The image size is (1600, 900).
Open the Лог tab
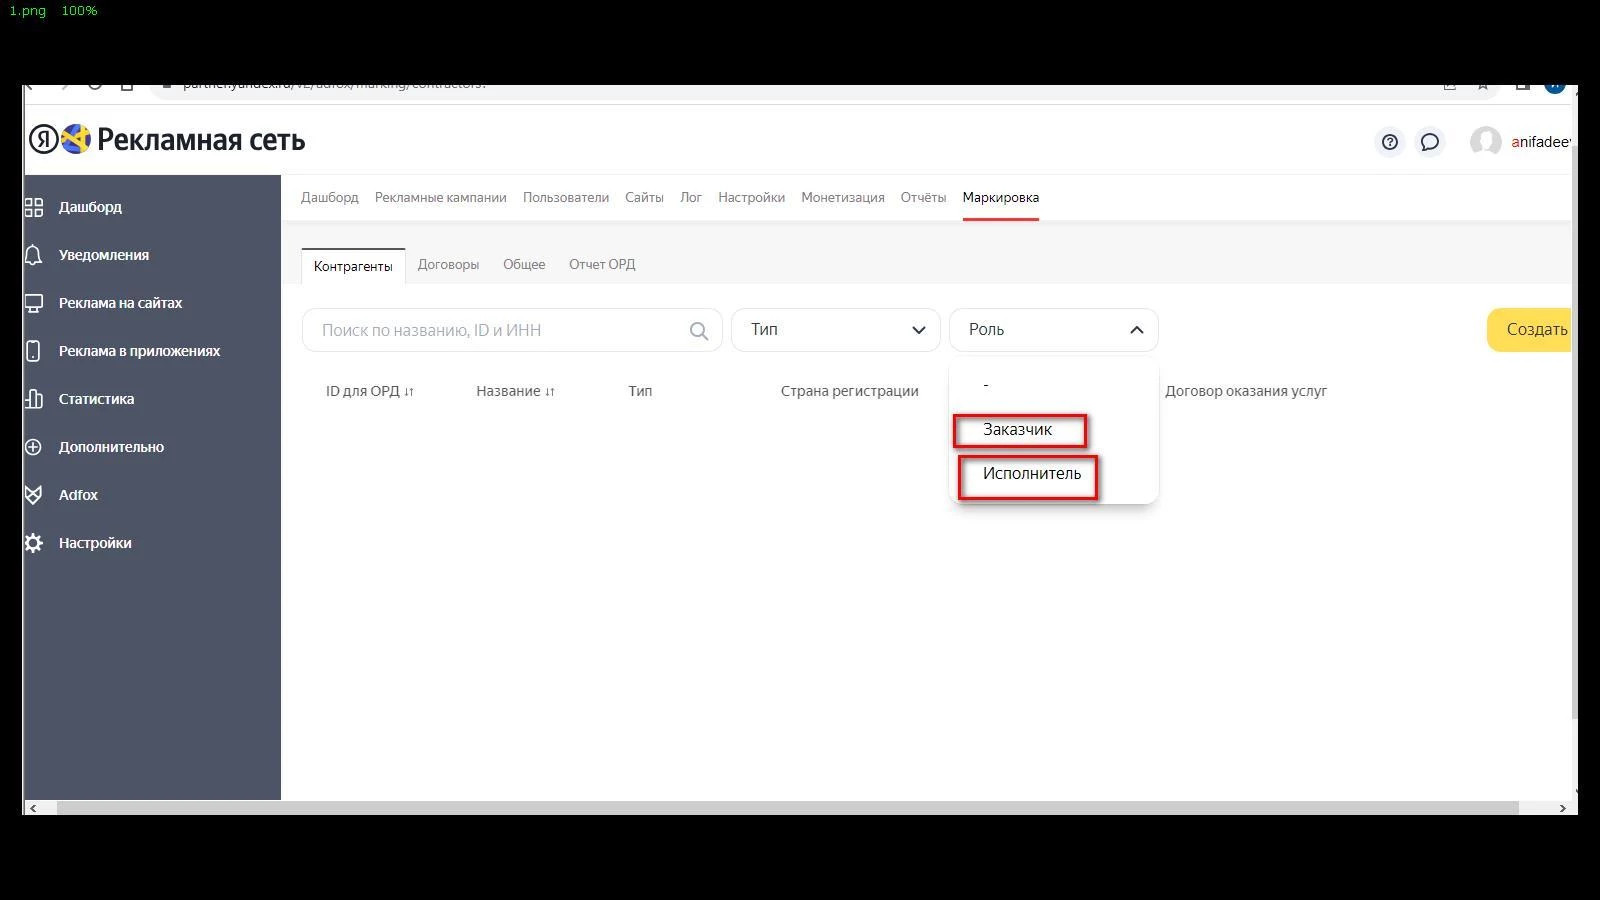pyautogui.click(x=691, y=198)
